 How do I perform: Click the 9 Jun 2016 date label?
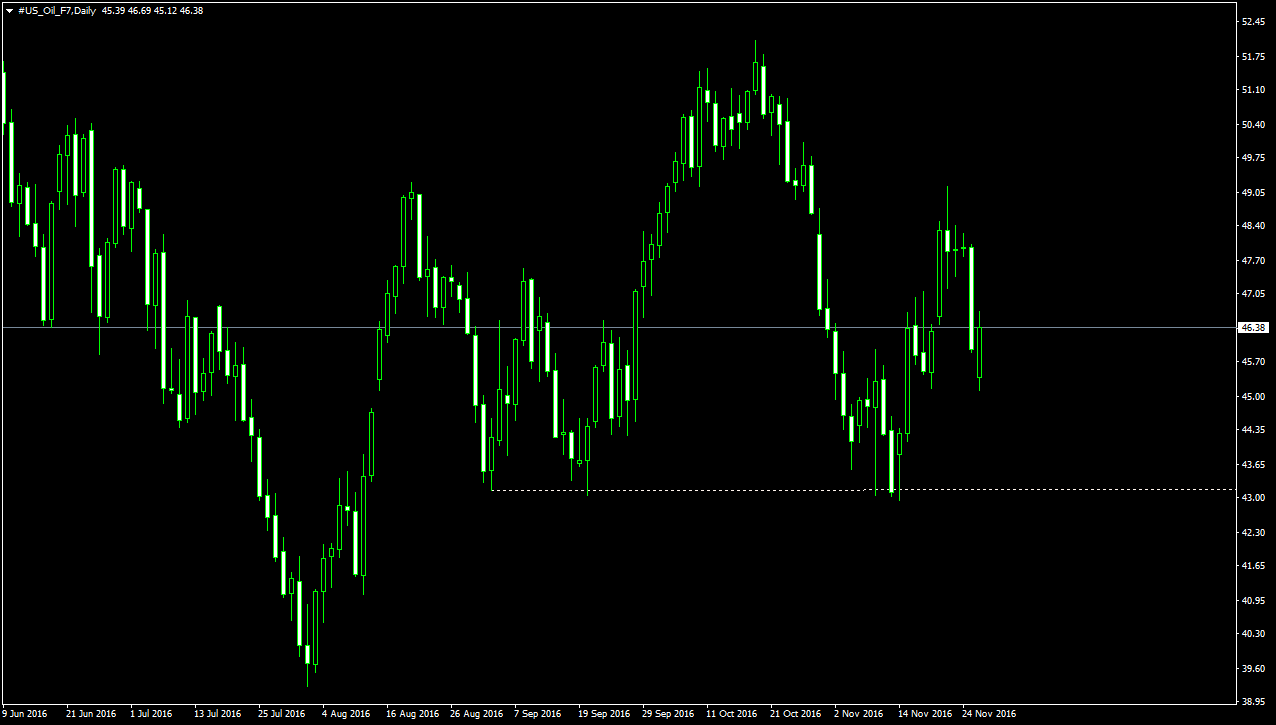(x=25, y=714)
